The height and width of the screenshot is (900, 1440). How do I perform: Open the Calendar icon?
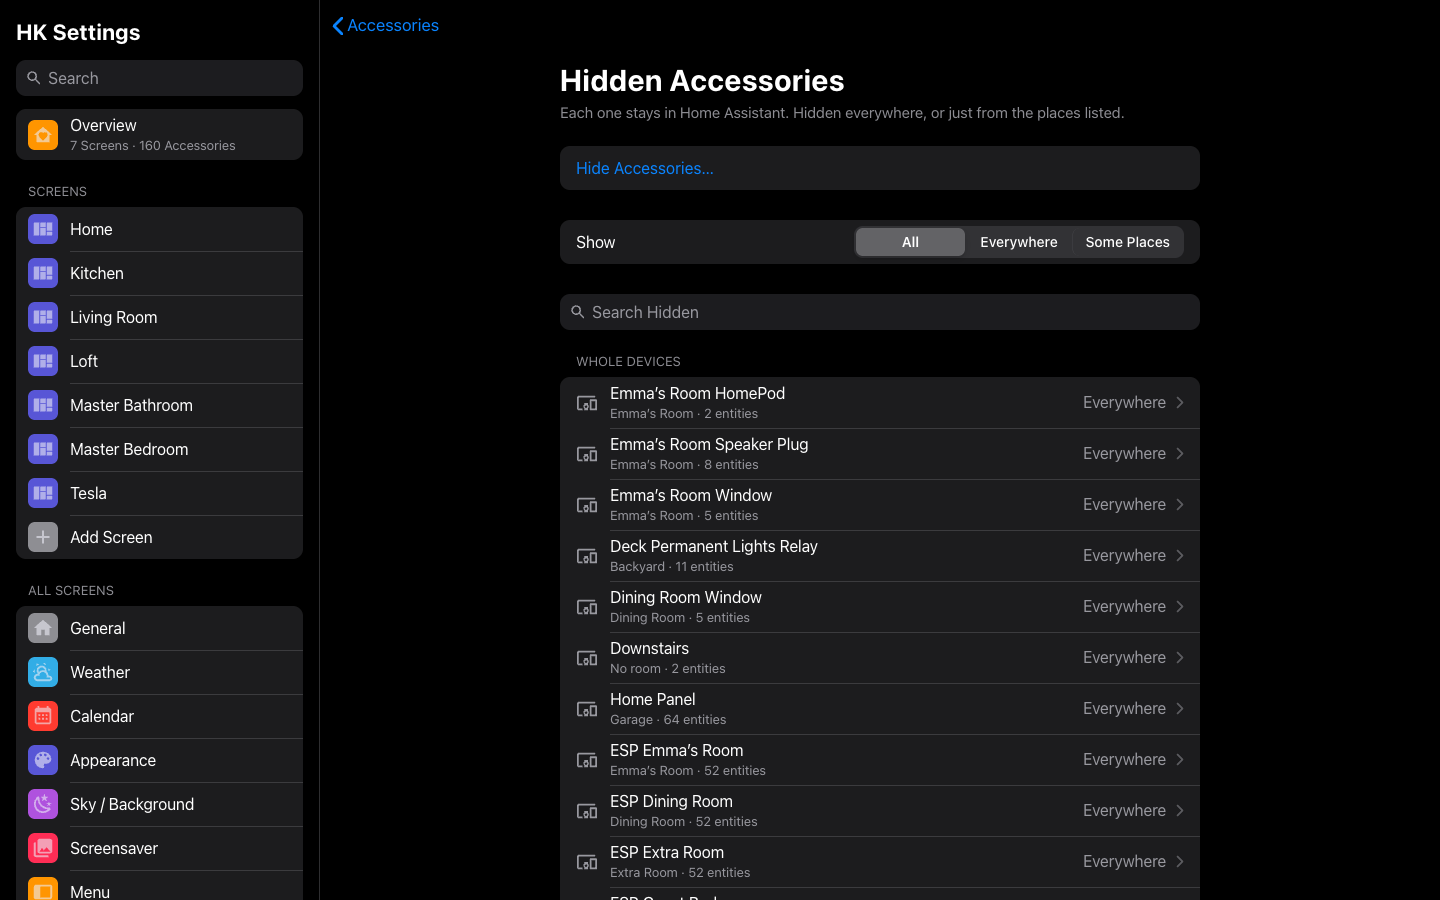tap(43, 716)
